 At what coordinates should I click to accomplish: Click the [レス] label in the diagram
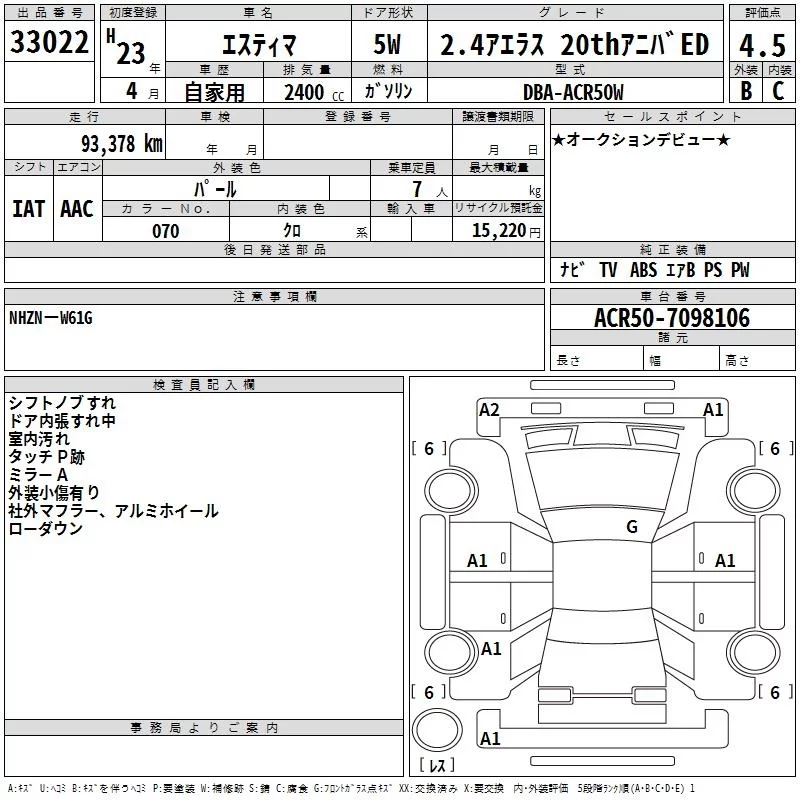tap(437, 765)
